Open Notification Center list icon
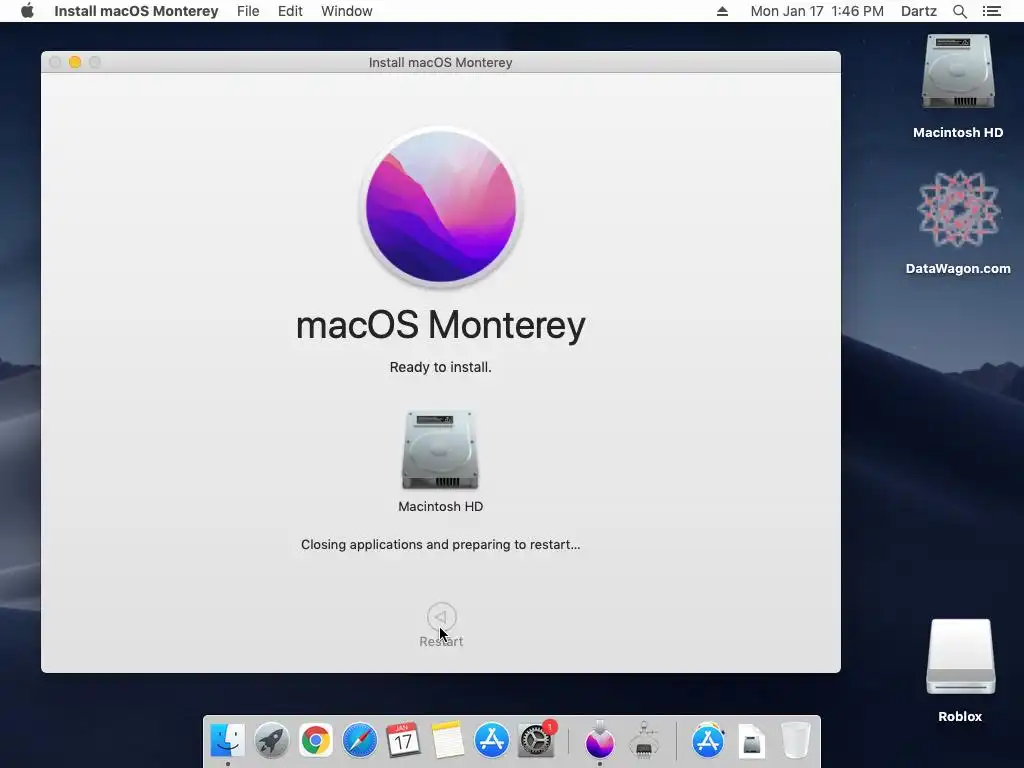 [992, 11]
